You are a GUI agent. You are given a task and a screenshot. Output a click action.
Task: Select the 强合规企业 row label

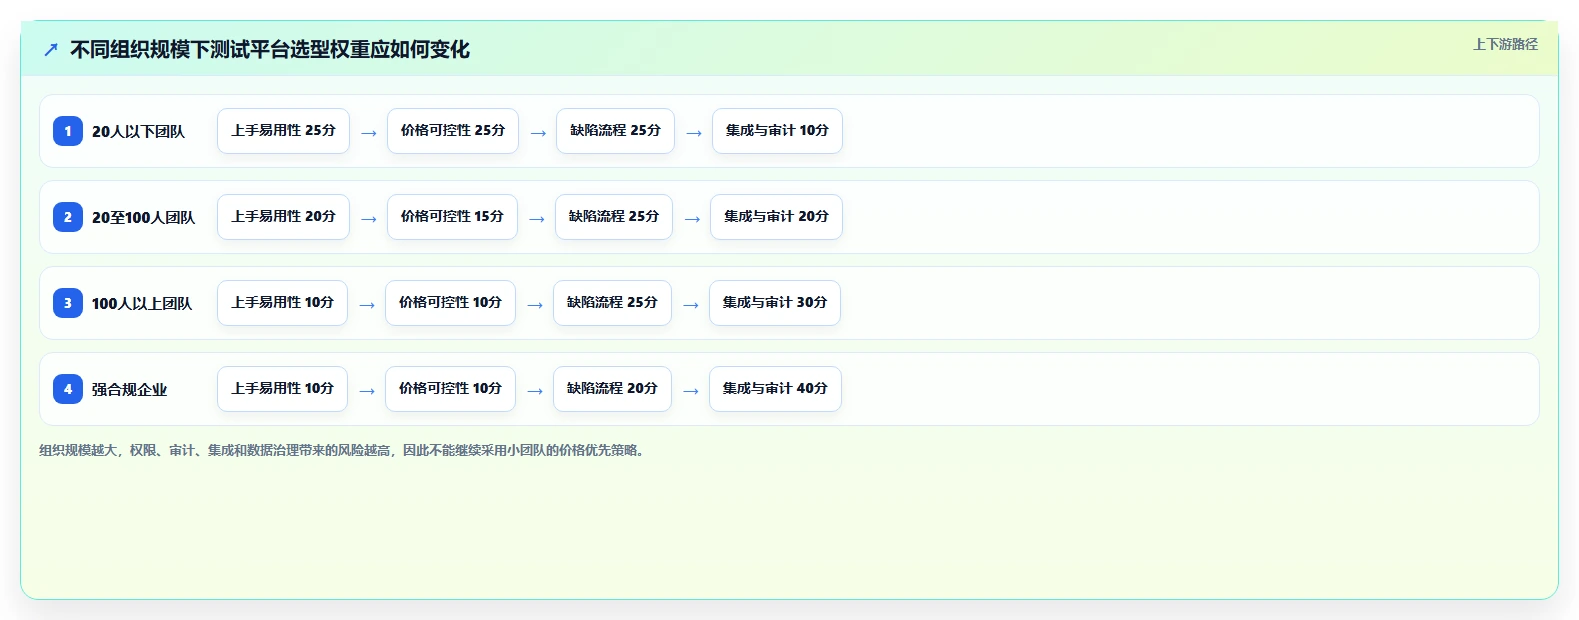130,389
